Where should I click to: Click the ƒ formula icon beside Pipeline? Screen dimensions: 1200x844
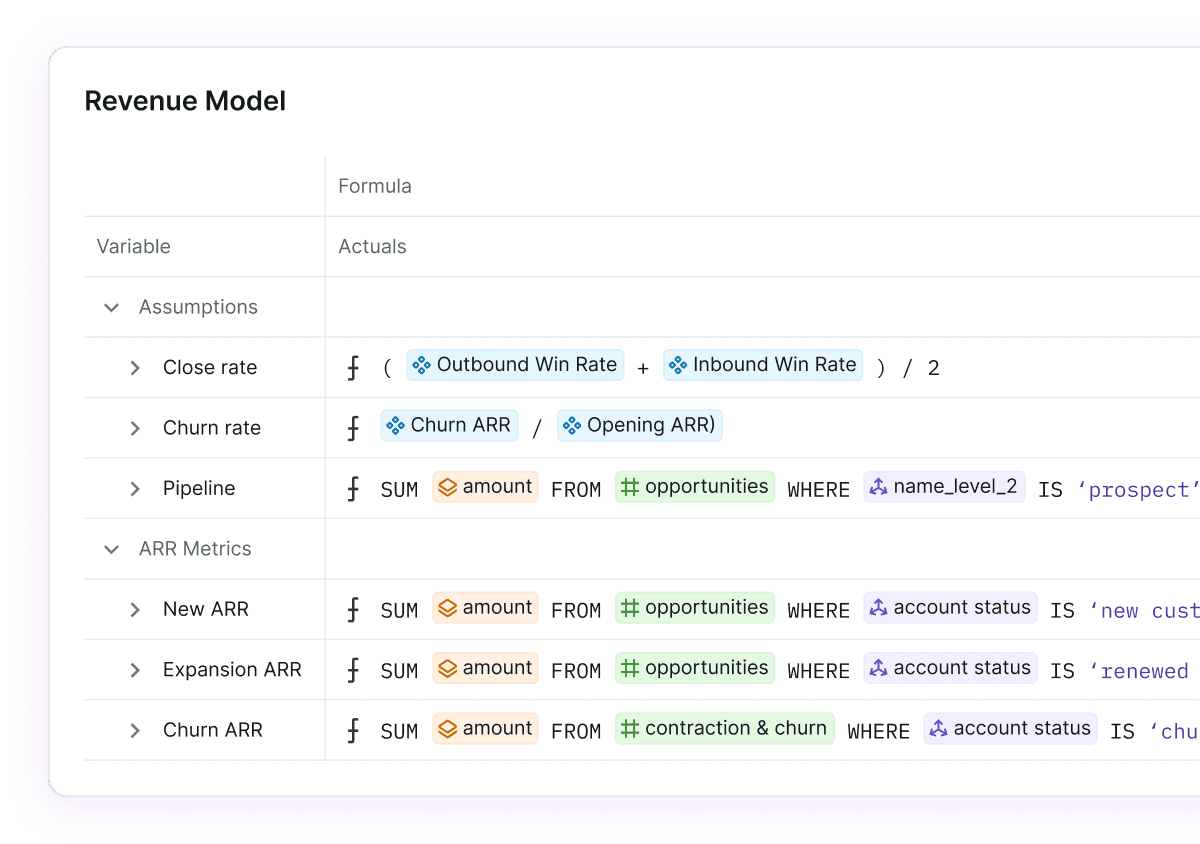click(353, 488)
